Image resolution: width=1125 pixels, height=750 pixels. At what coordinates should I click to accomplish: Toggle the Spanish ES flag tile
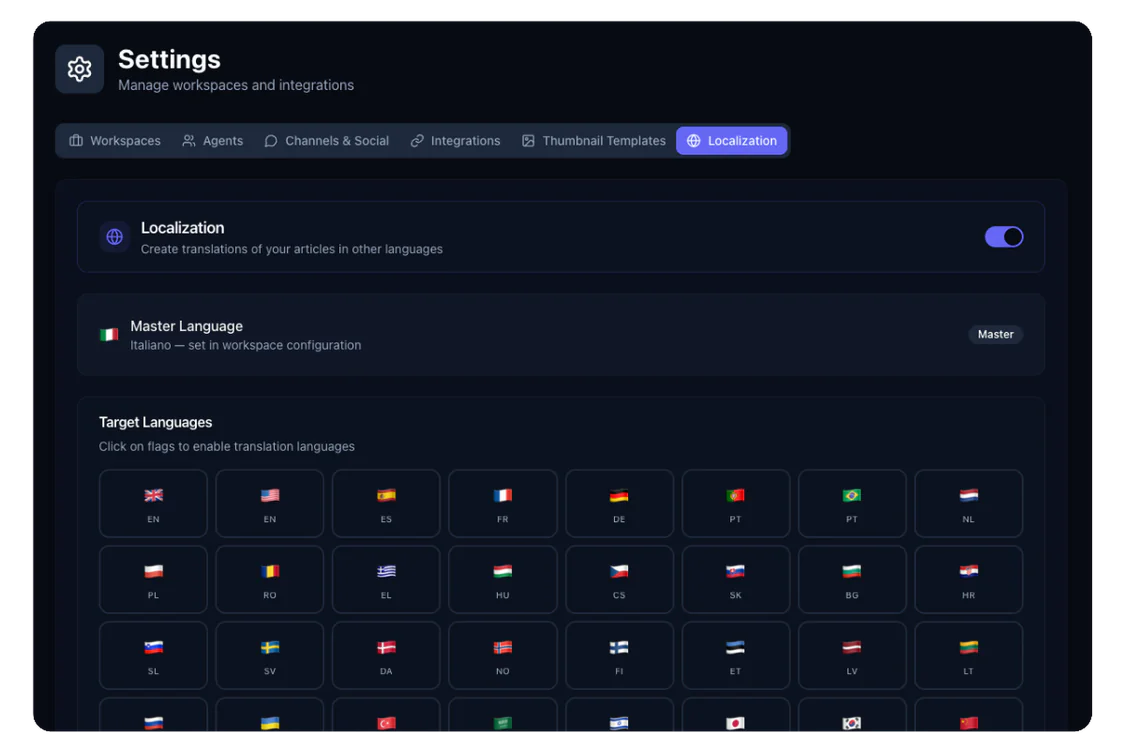[386, 504]
